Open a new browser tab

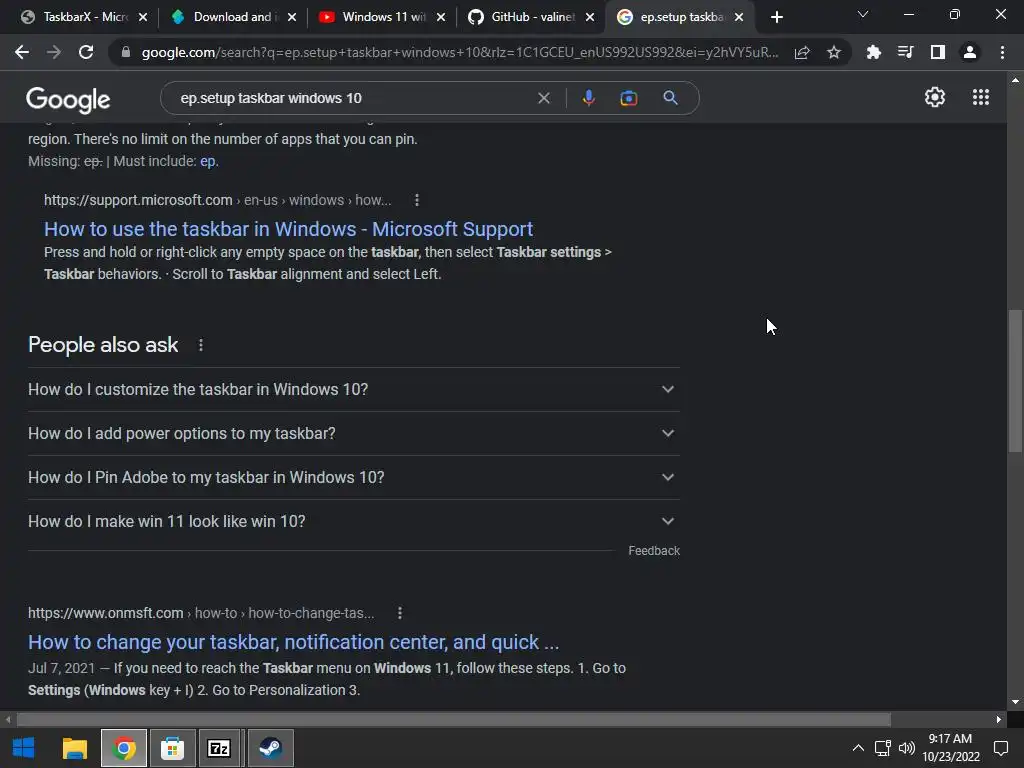pyautogui.click(x=776, y=17)
